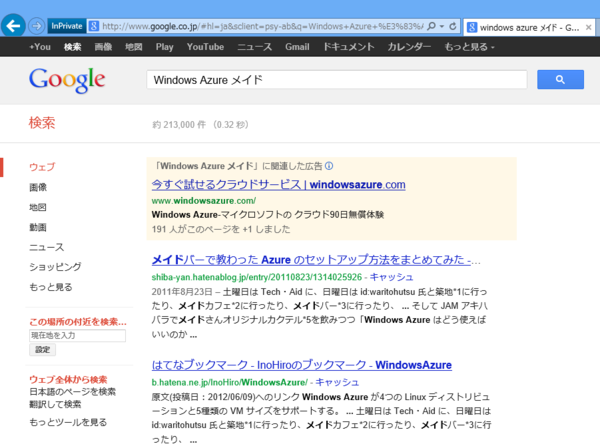Select ウェブ in the left sidebar
The image size is (600, 448).
pos(42,167)
